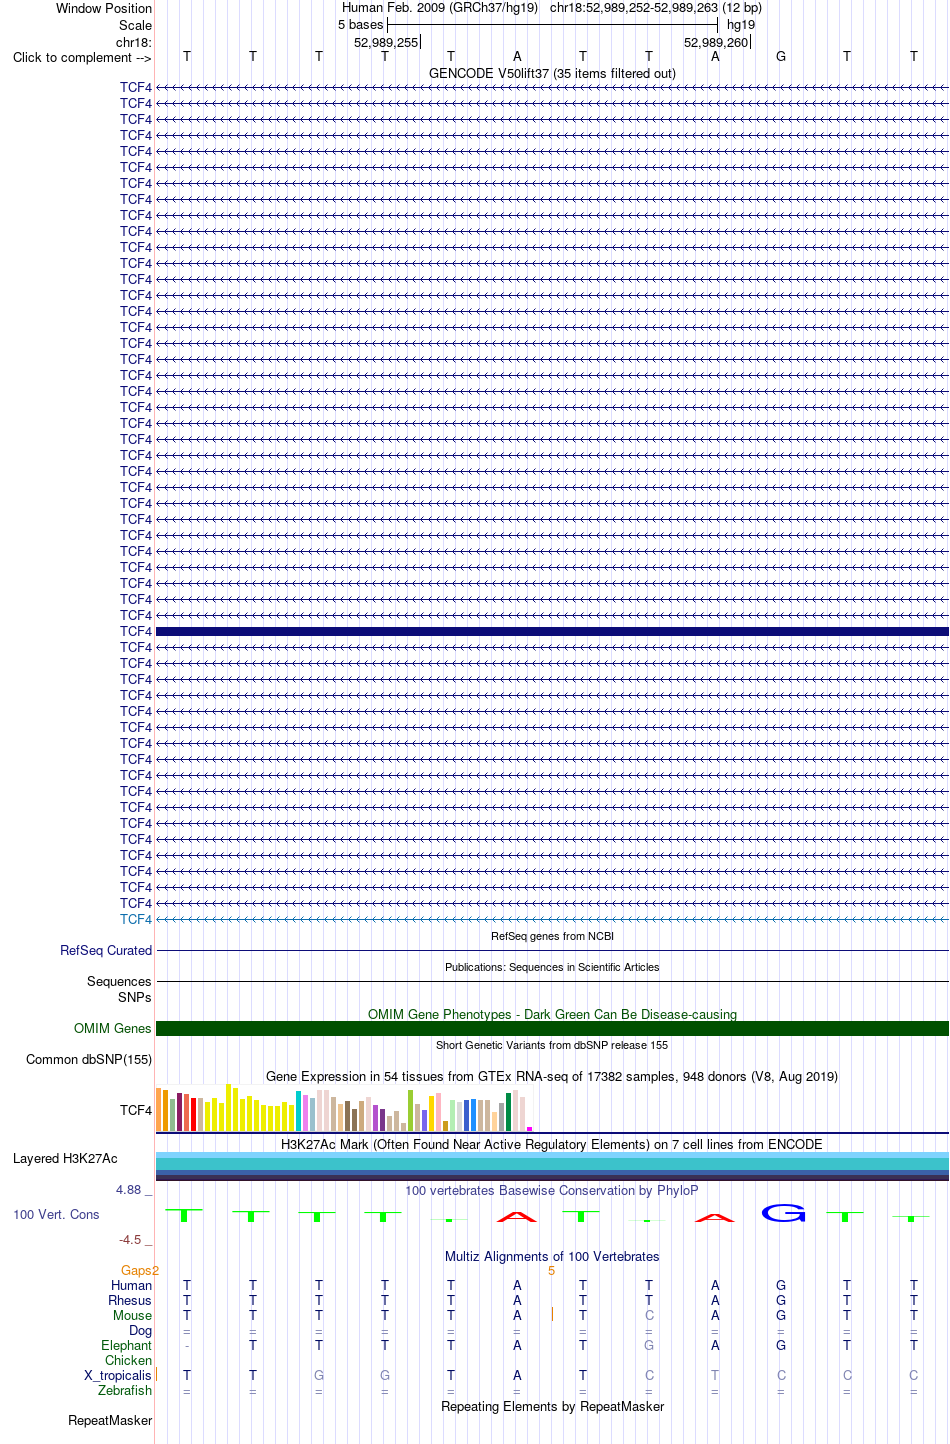Click the dark green OMIM Genes bar
Viewport: 950px width, 1444px height.
[x=552, y=1028]
